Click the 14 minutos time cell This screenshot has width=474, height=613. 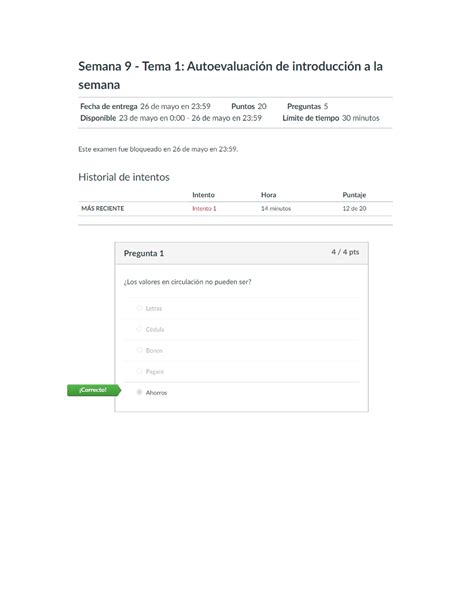[x=276, y=208]
